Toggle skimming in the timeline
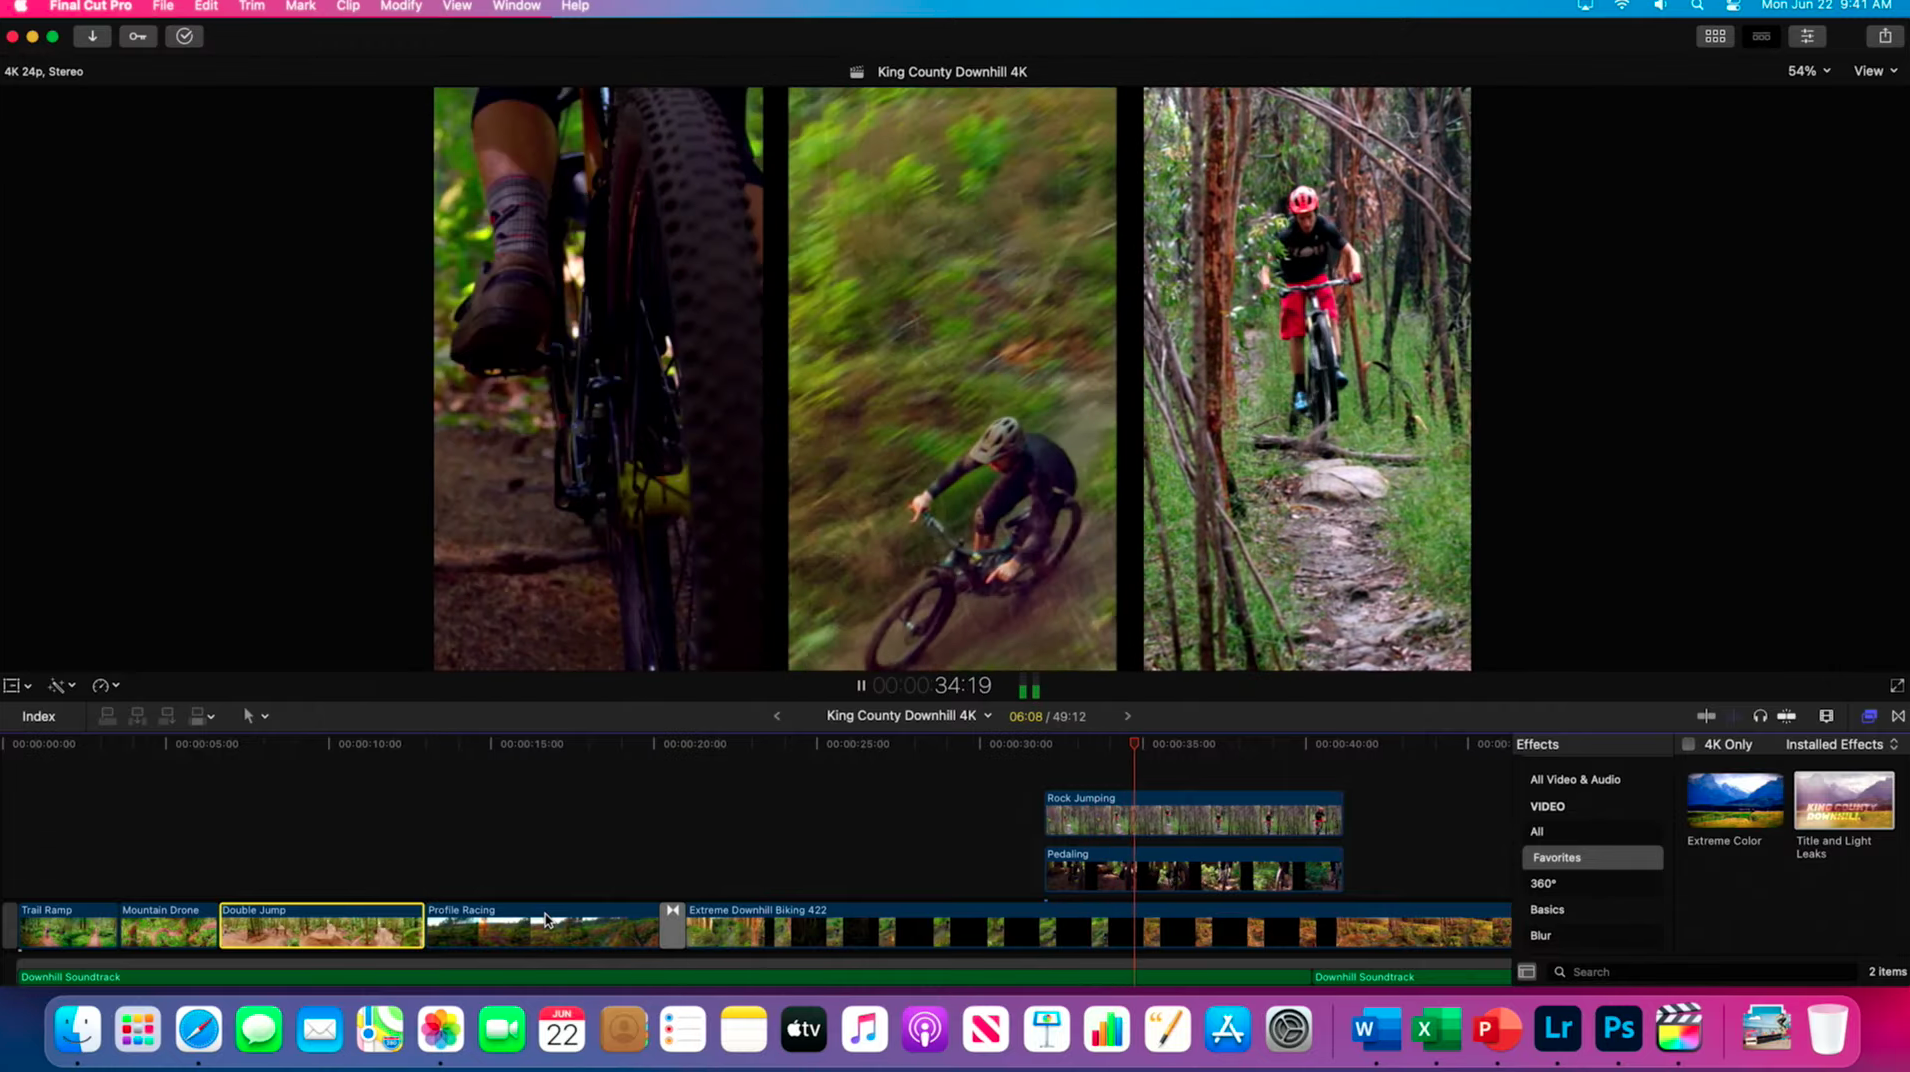 [1706, 716]
